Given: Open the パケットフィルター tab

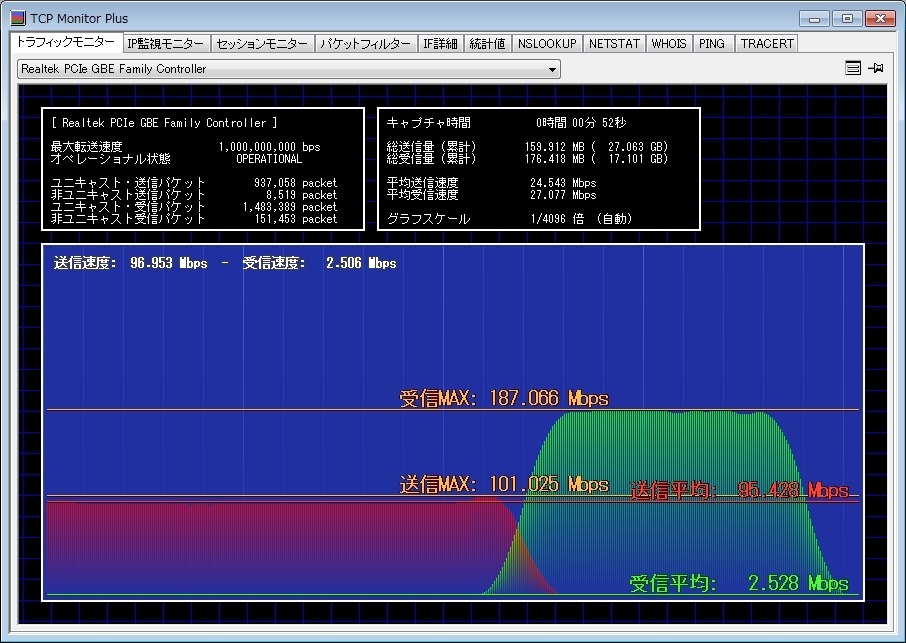Looking at the screenshot, I should point(365,44).
